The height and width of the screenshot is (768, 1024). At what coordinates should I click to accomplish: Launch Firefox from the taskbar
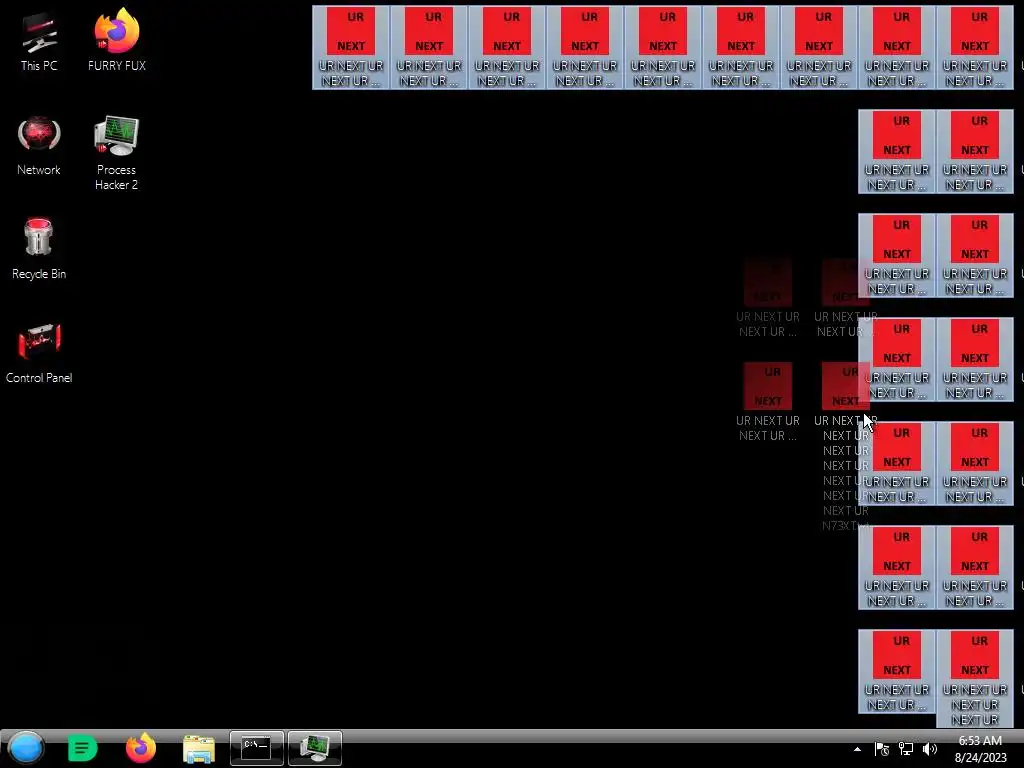coord(140,748)
